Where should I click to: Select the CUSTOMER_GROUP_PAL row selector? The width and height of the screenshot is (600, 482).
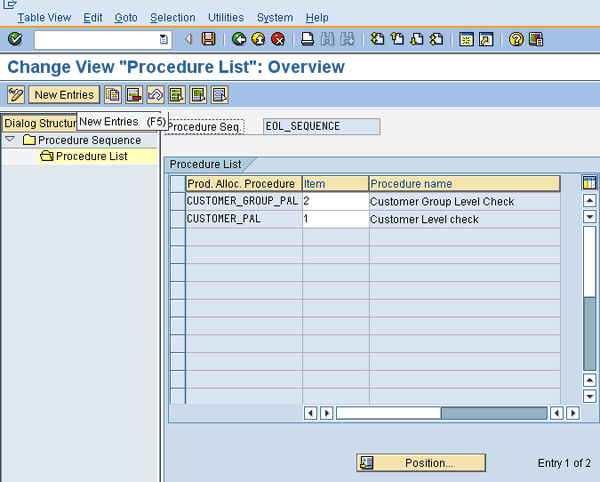tap(178, 202)
